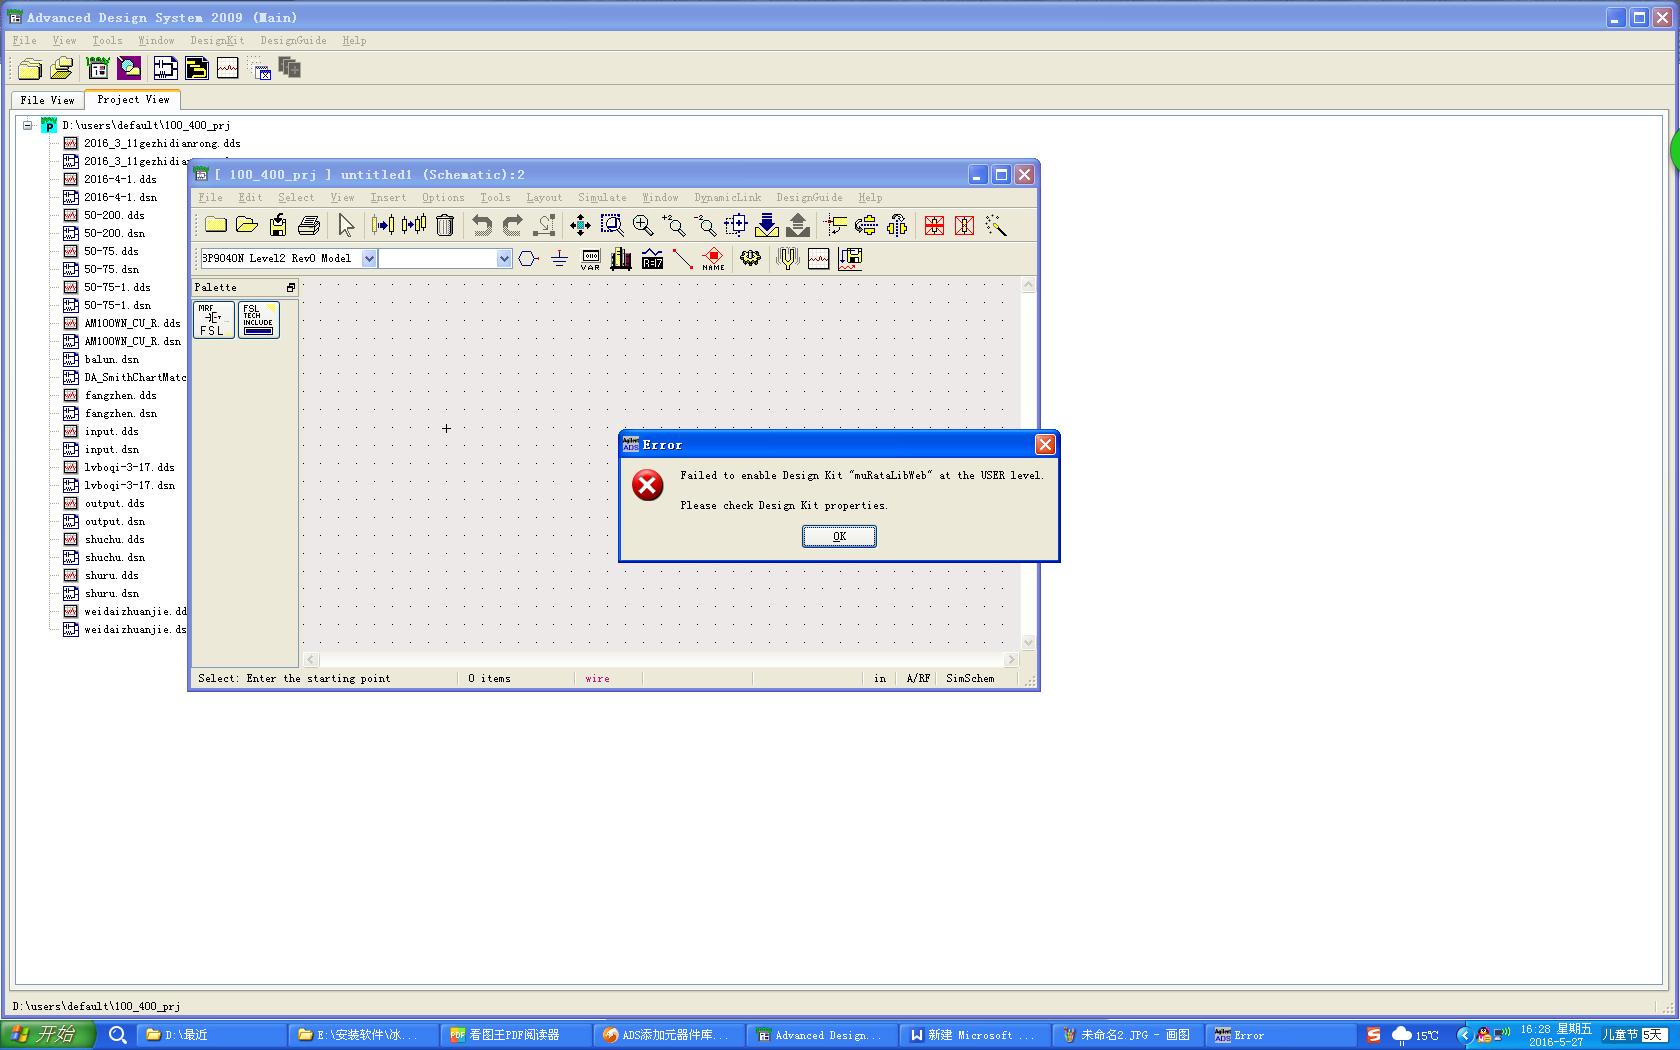Click schematic vertical scroll down arrow

coord(1028,642)
